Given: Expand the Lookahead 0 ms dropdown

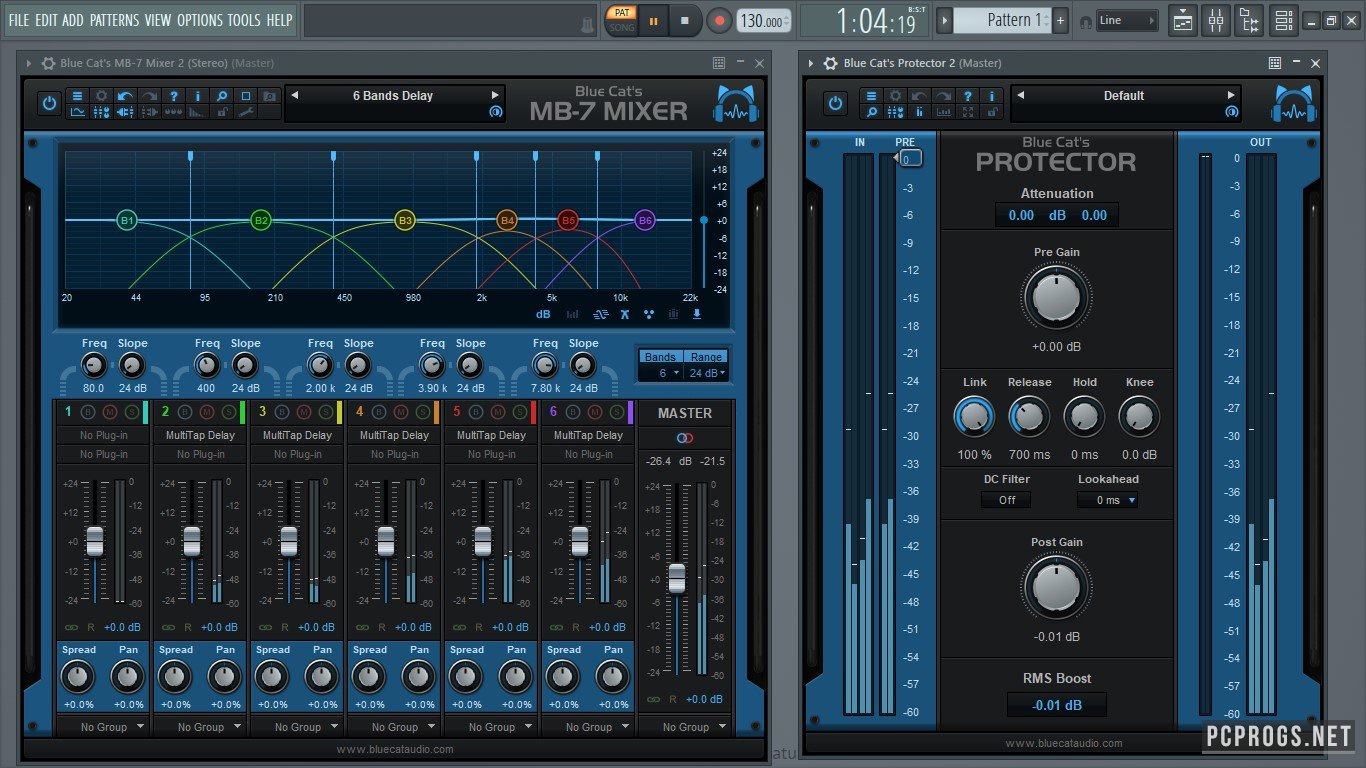Looking at the screenshot, I should [1108, 500].
